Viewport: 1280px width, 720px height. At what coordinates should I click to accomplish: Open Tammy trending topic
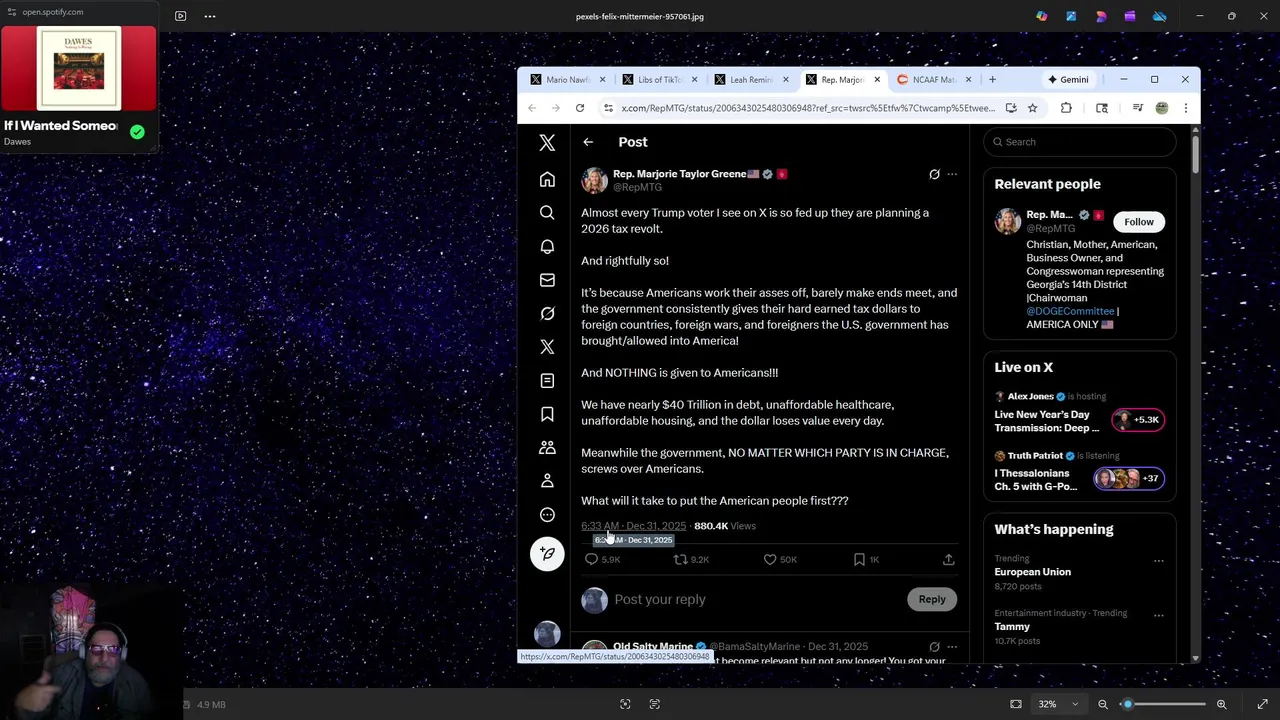[x=1012, y=627]
